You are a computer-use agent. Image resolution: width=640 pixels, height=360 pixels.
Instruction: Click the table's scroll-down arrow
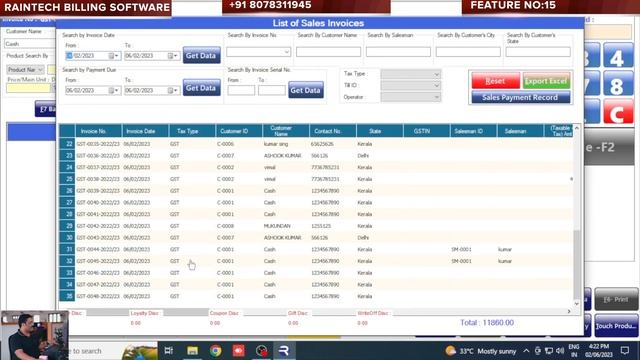[x=577, y=304]
